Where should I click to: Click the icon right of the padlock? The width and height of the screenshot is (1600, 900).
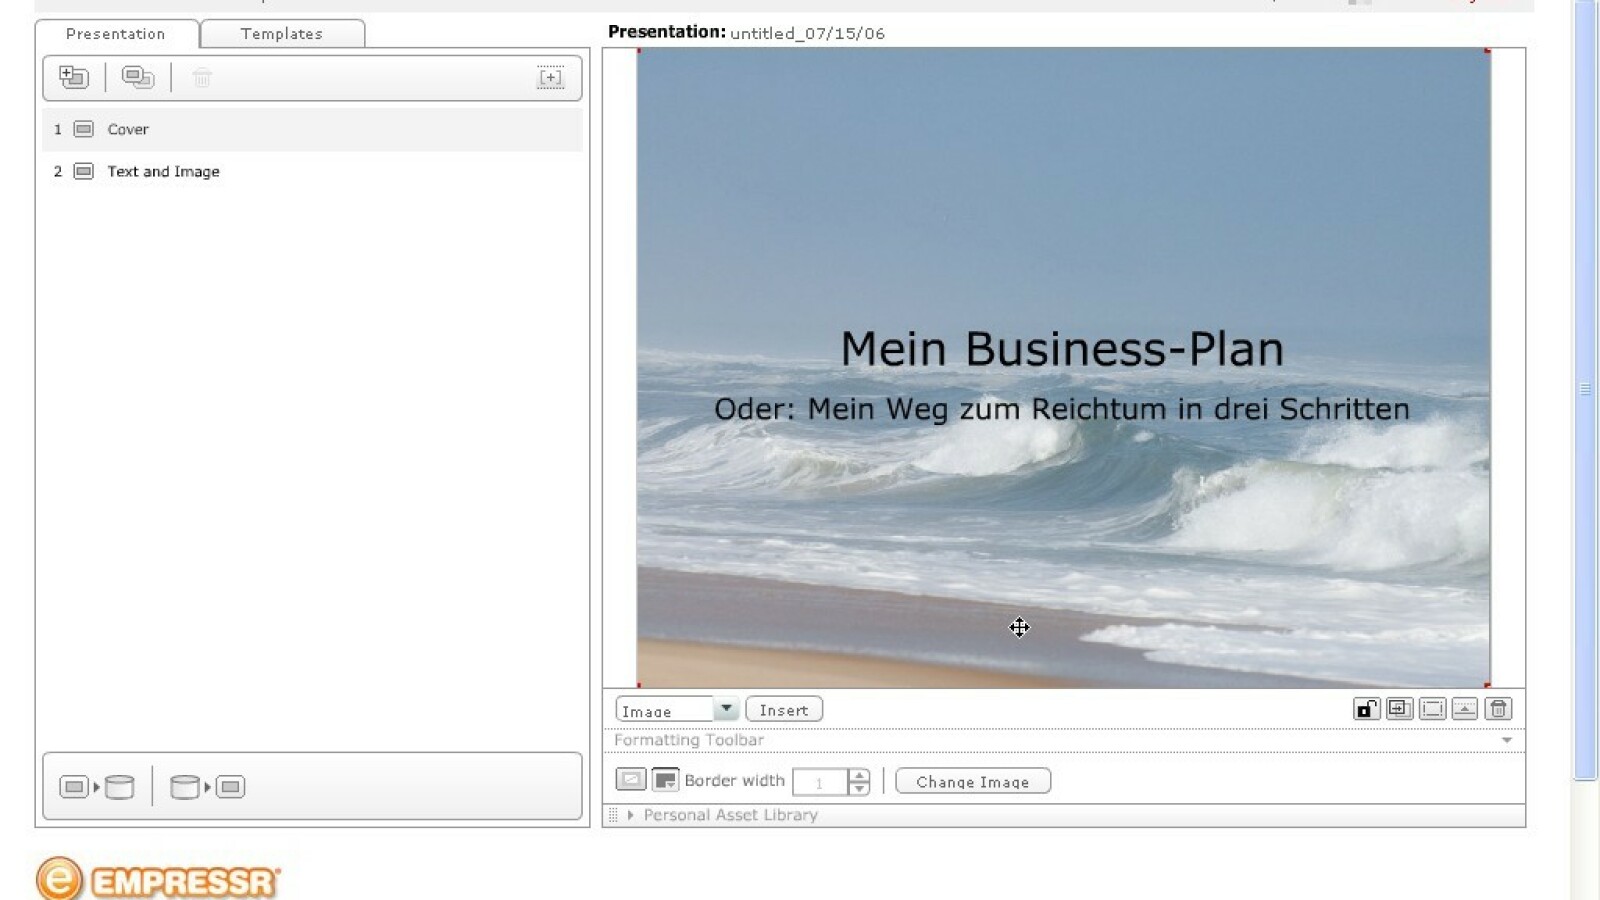click(1399, 709)
